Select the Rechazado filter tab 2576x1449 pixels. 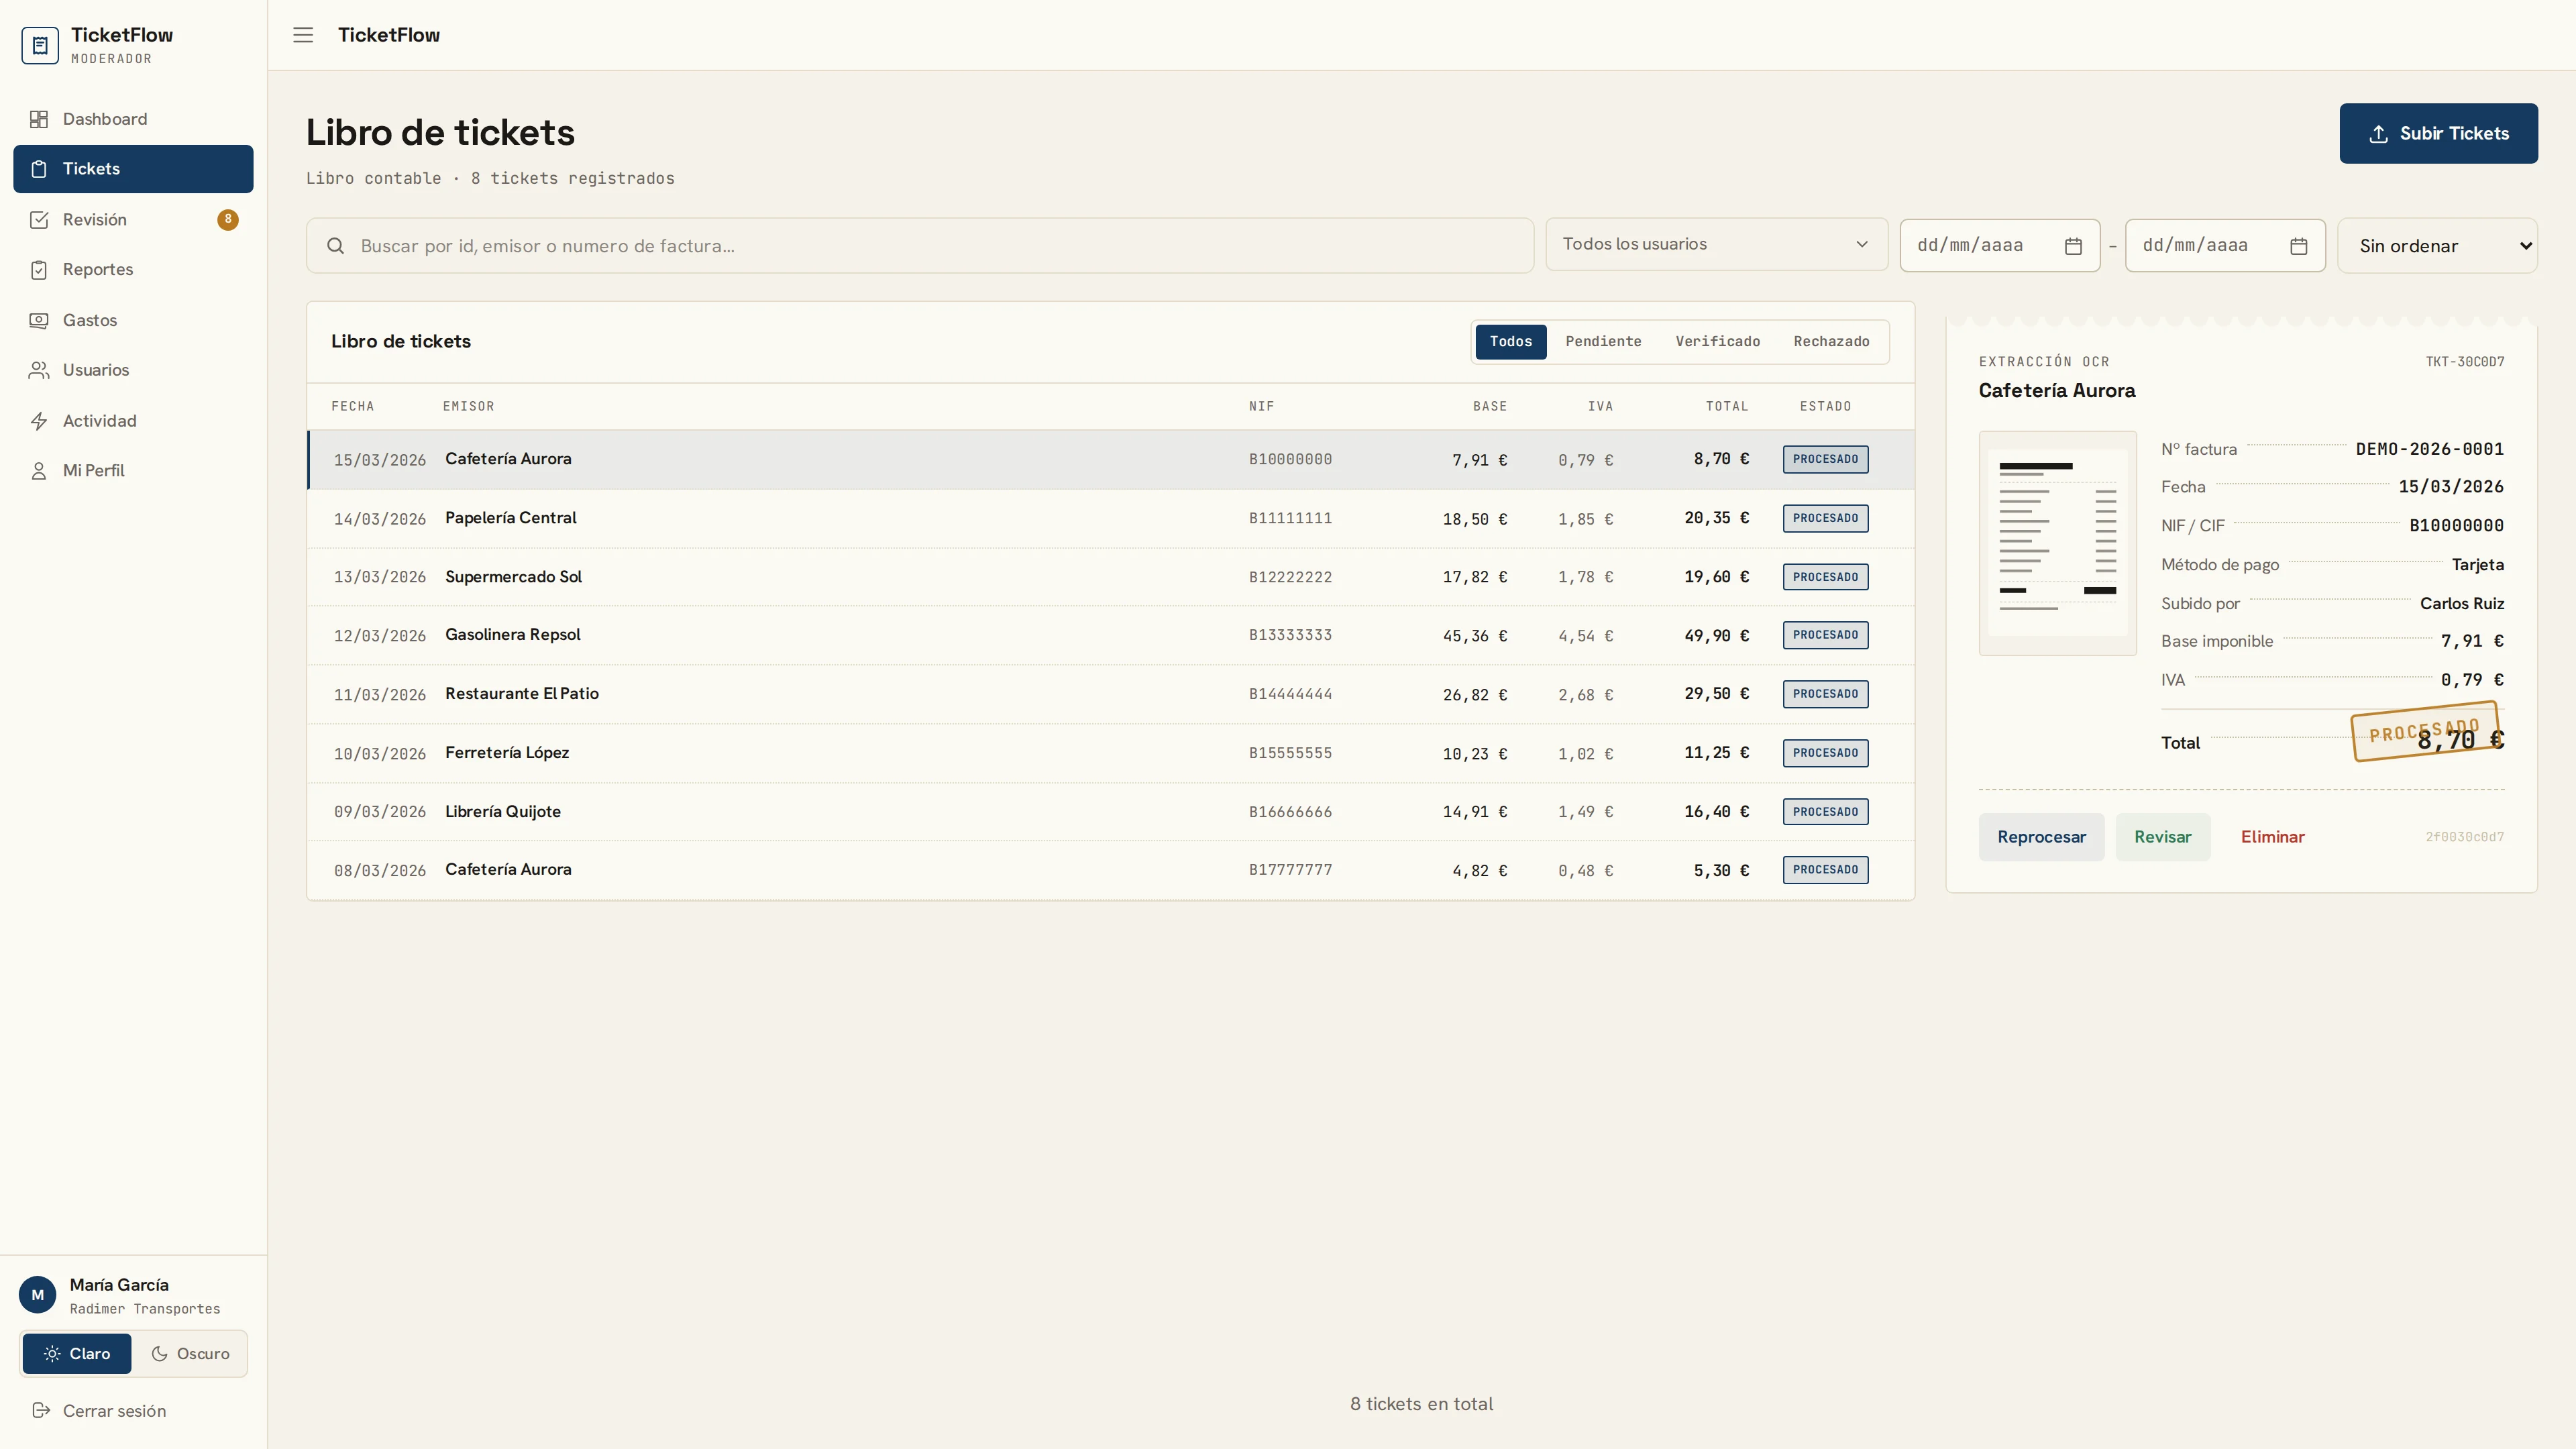(1831, 342)
